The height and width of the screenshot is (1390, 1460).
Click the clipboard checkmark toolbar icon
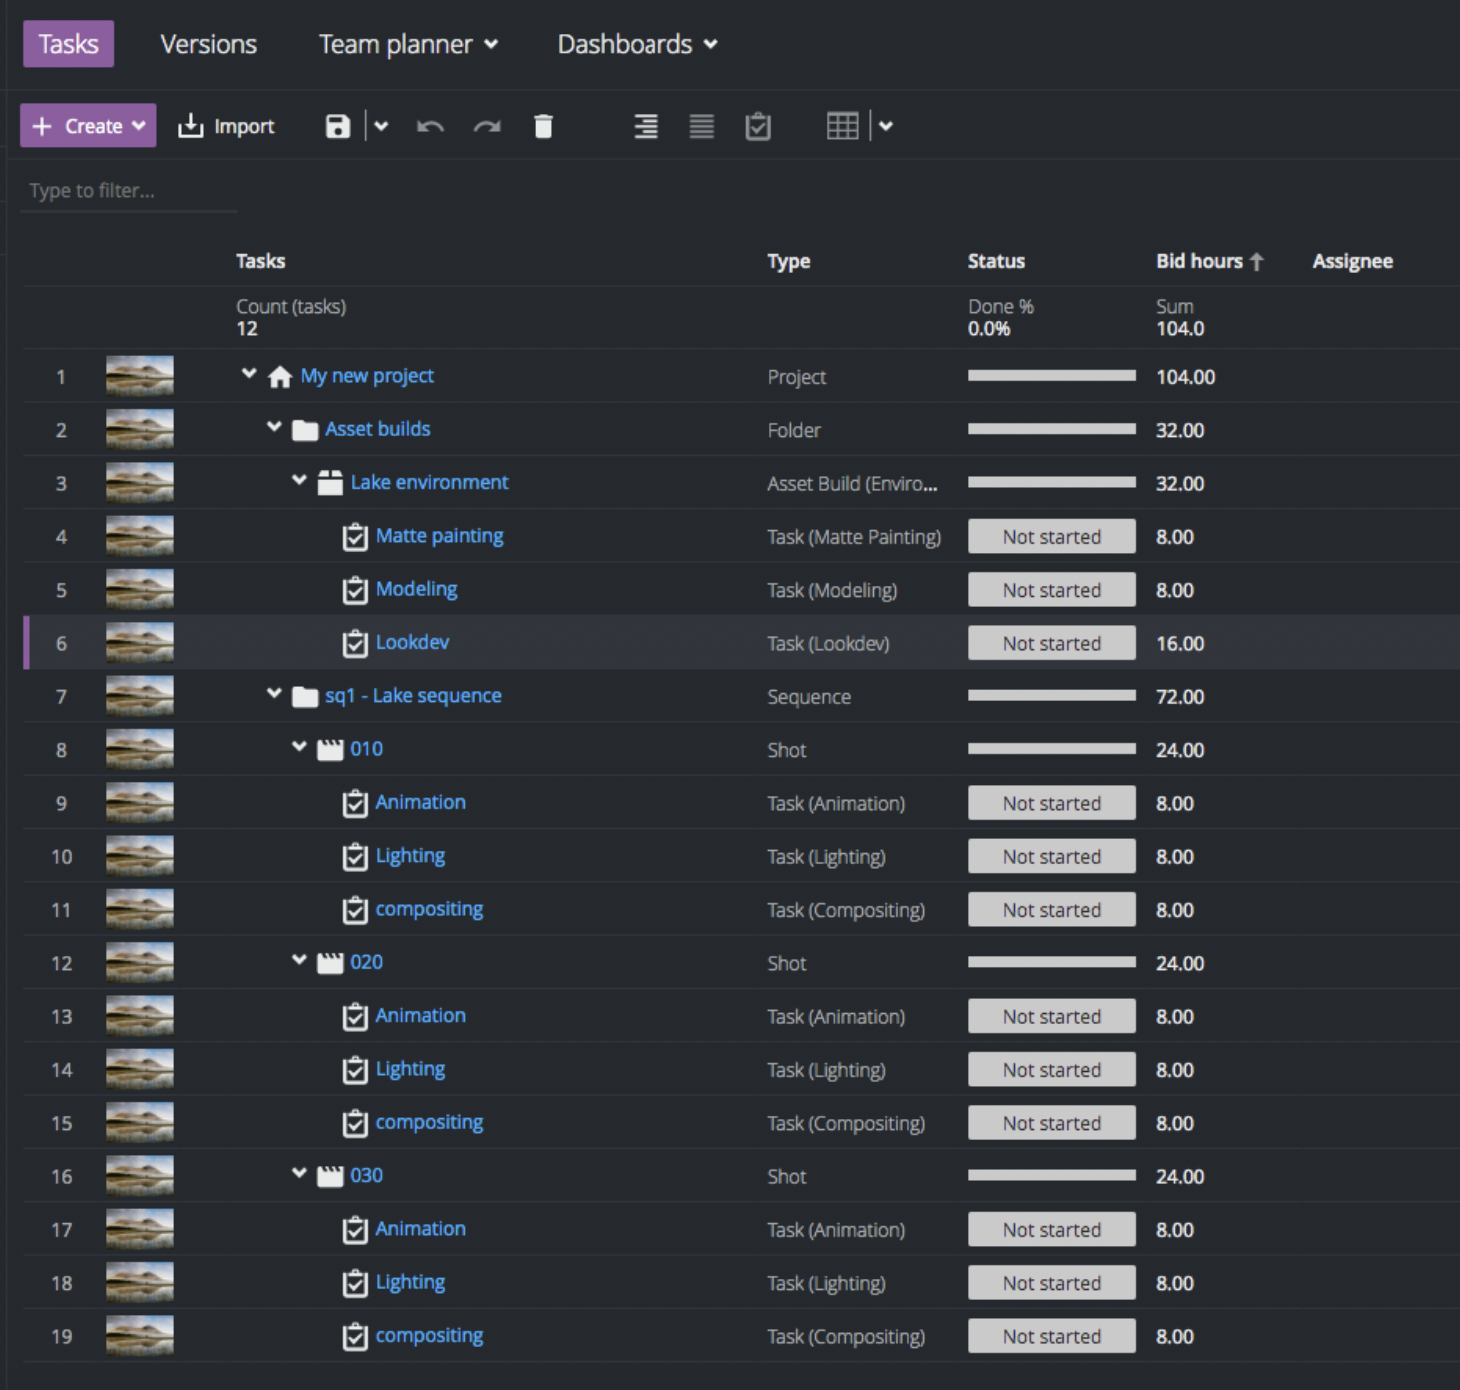[758, 126]
